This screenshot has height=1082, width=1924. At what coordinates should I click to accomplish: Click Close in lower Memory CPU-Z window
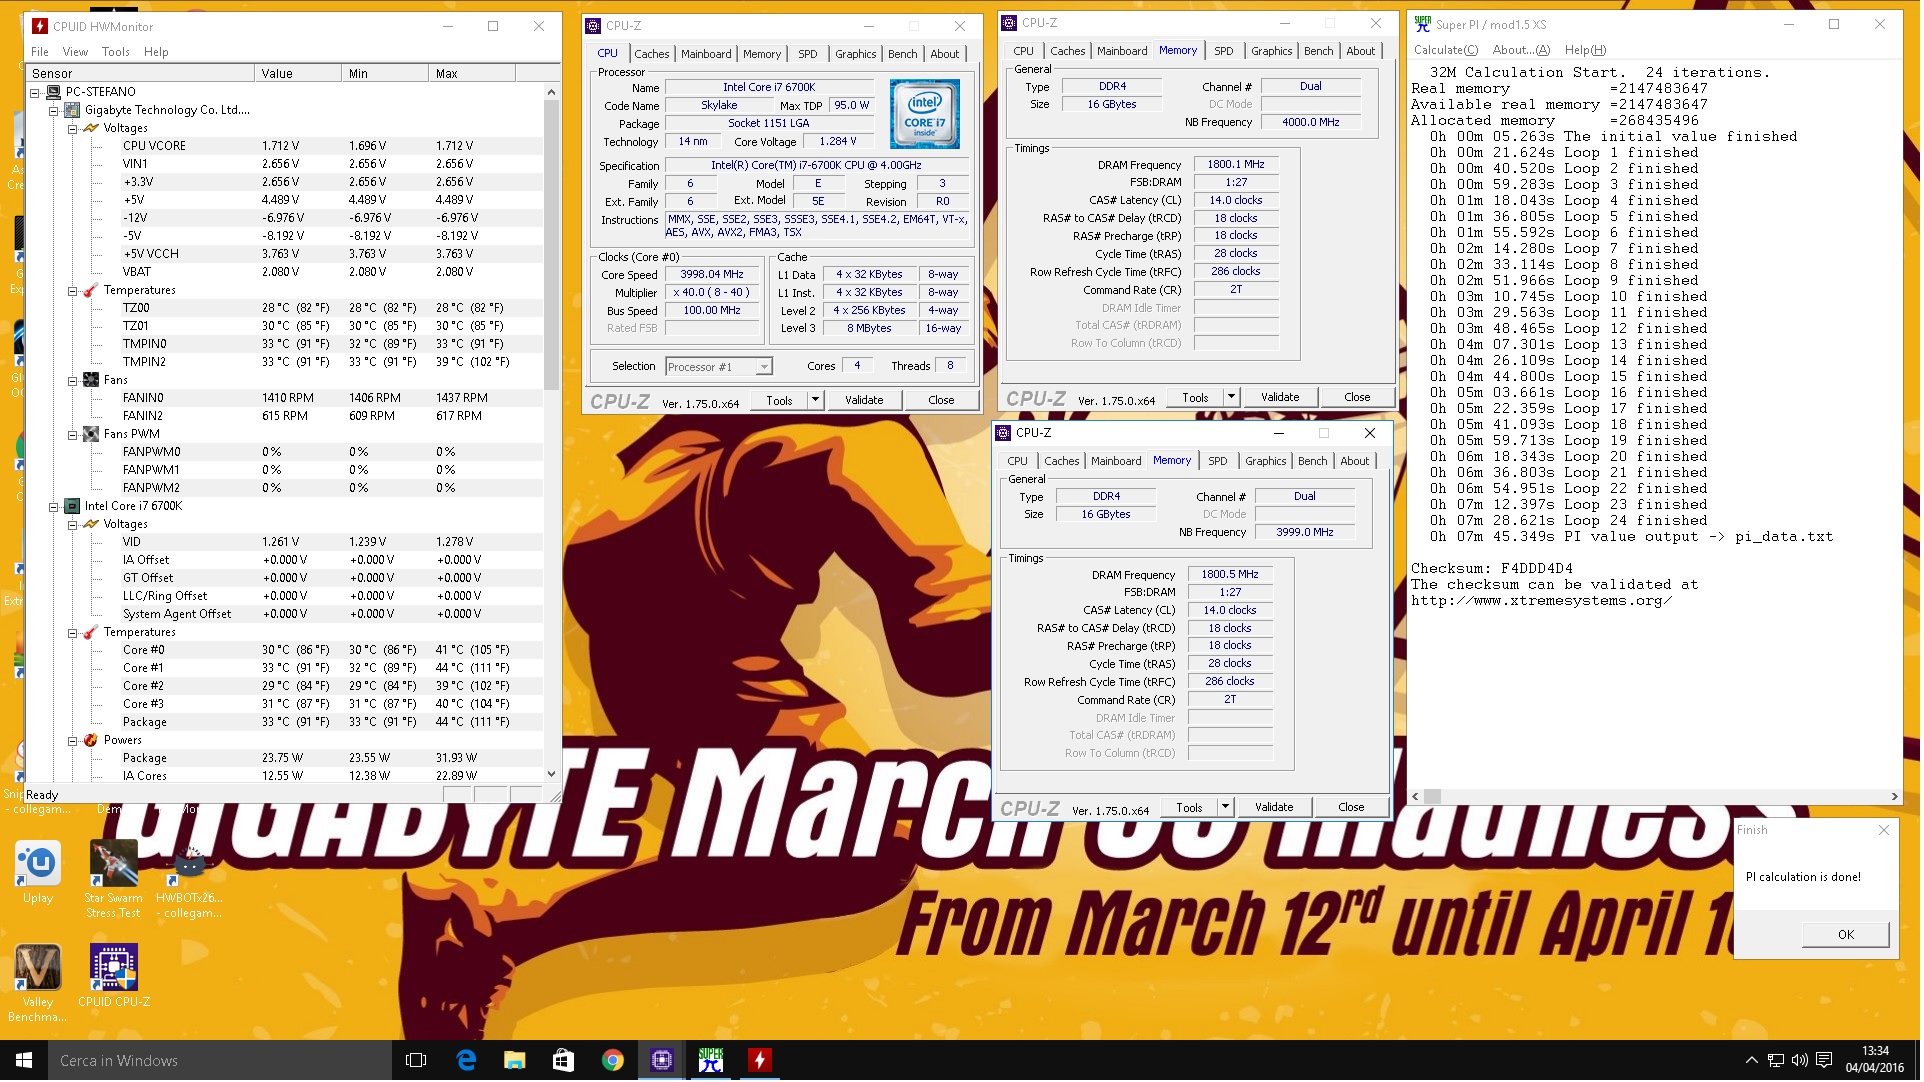1351,807
